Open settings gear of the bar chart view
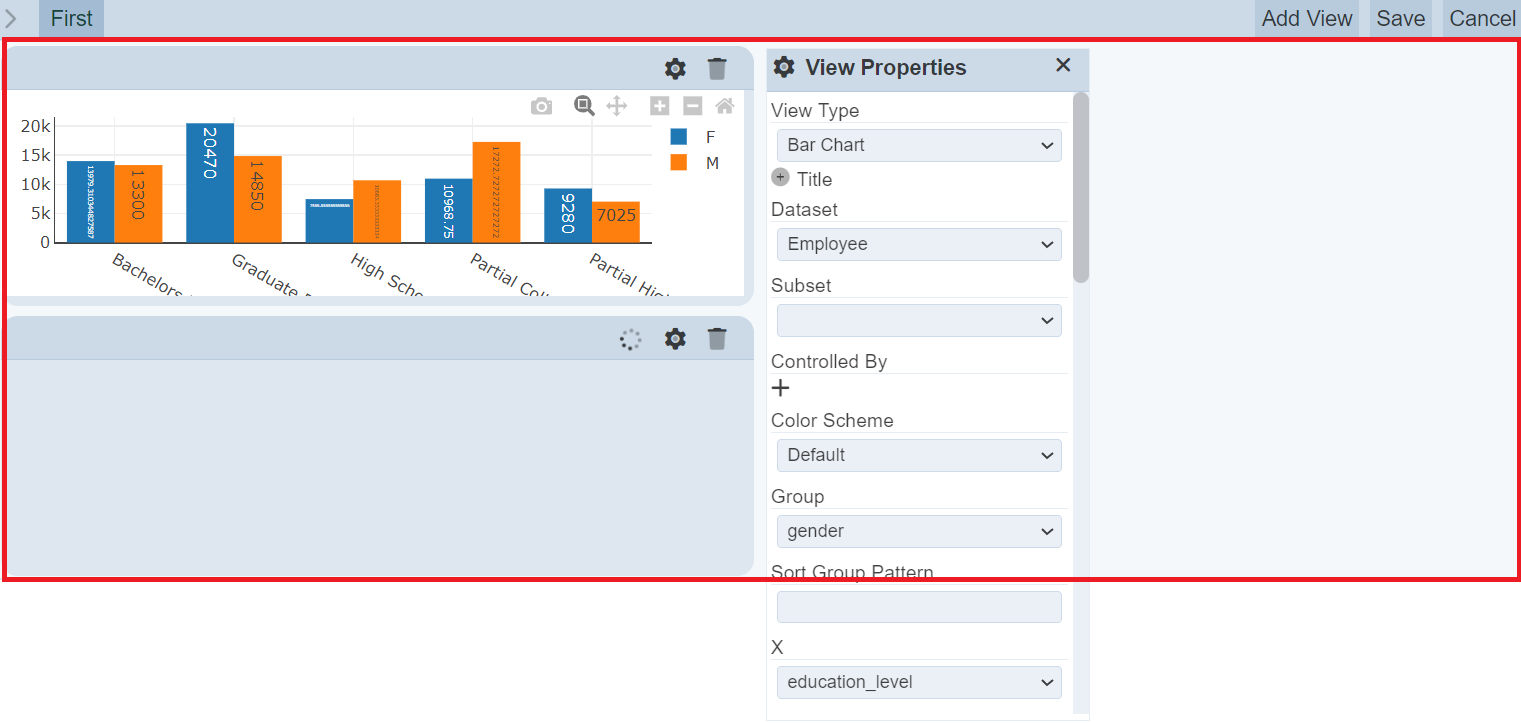The height and width of the screenshot is (723, 1521). [x=675, y=69]
